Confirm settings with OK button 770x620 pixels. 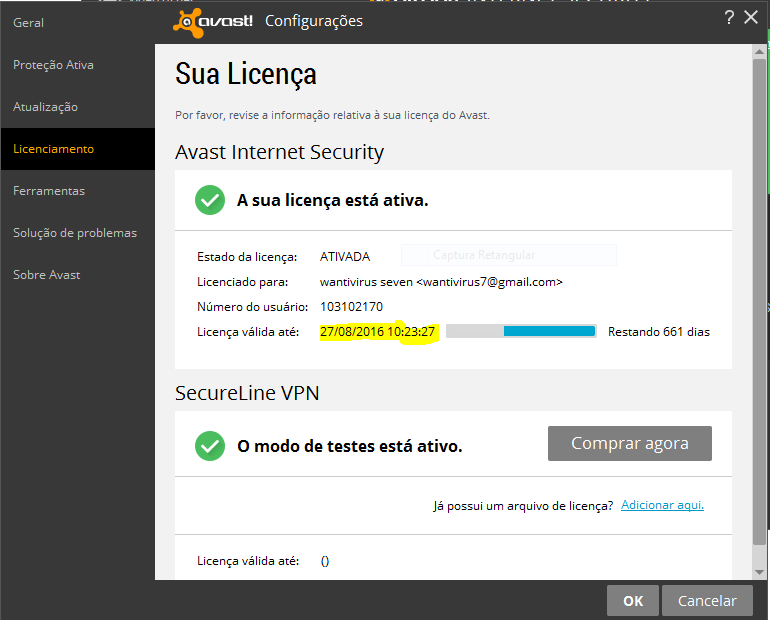tap(632, 600)
